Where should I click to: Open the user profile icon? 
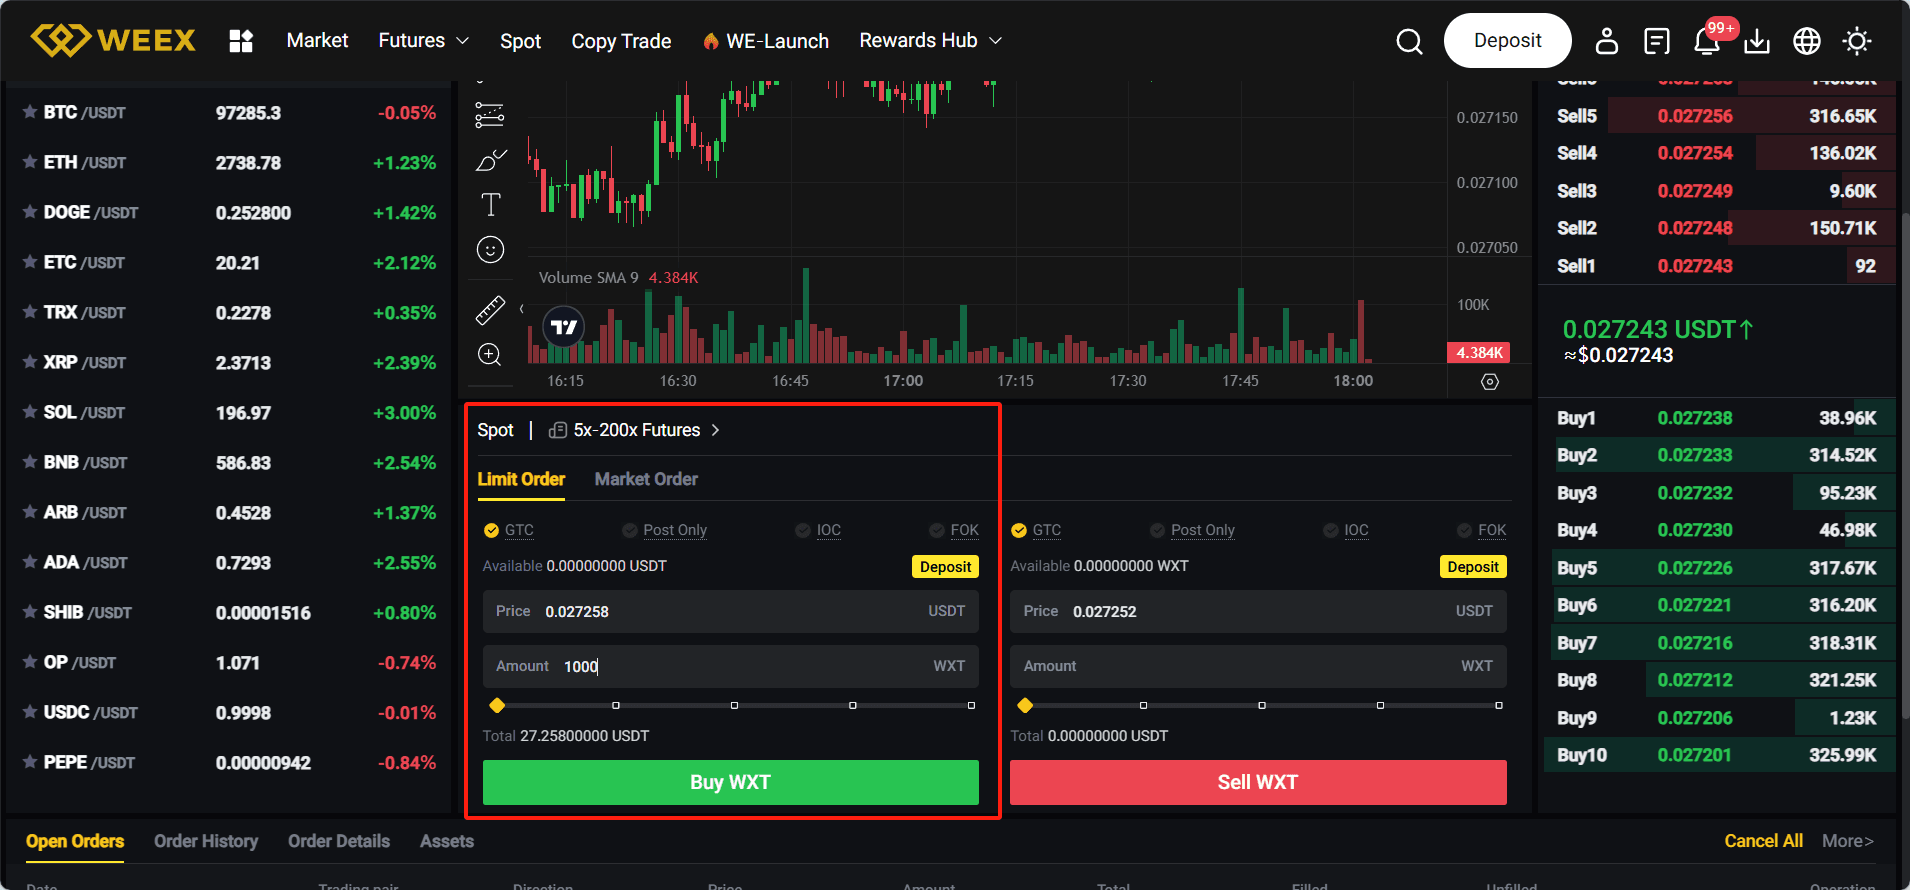[x=1606, y=41]
